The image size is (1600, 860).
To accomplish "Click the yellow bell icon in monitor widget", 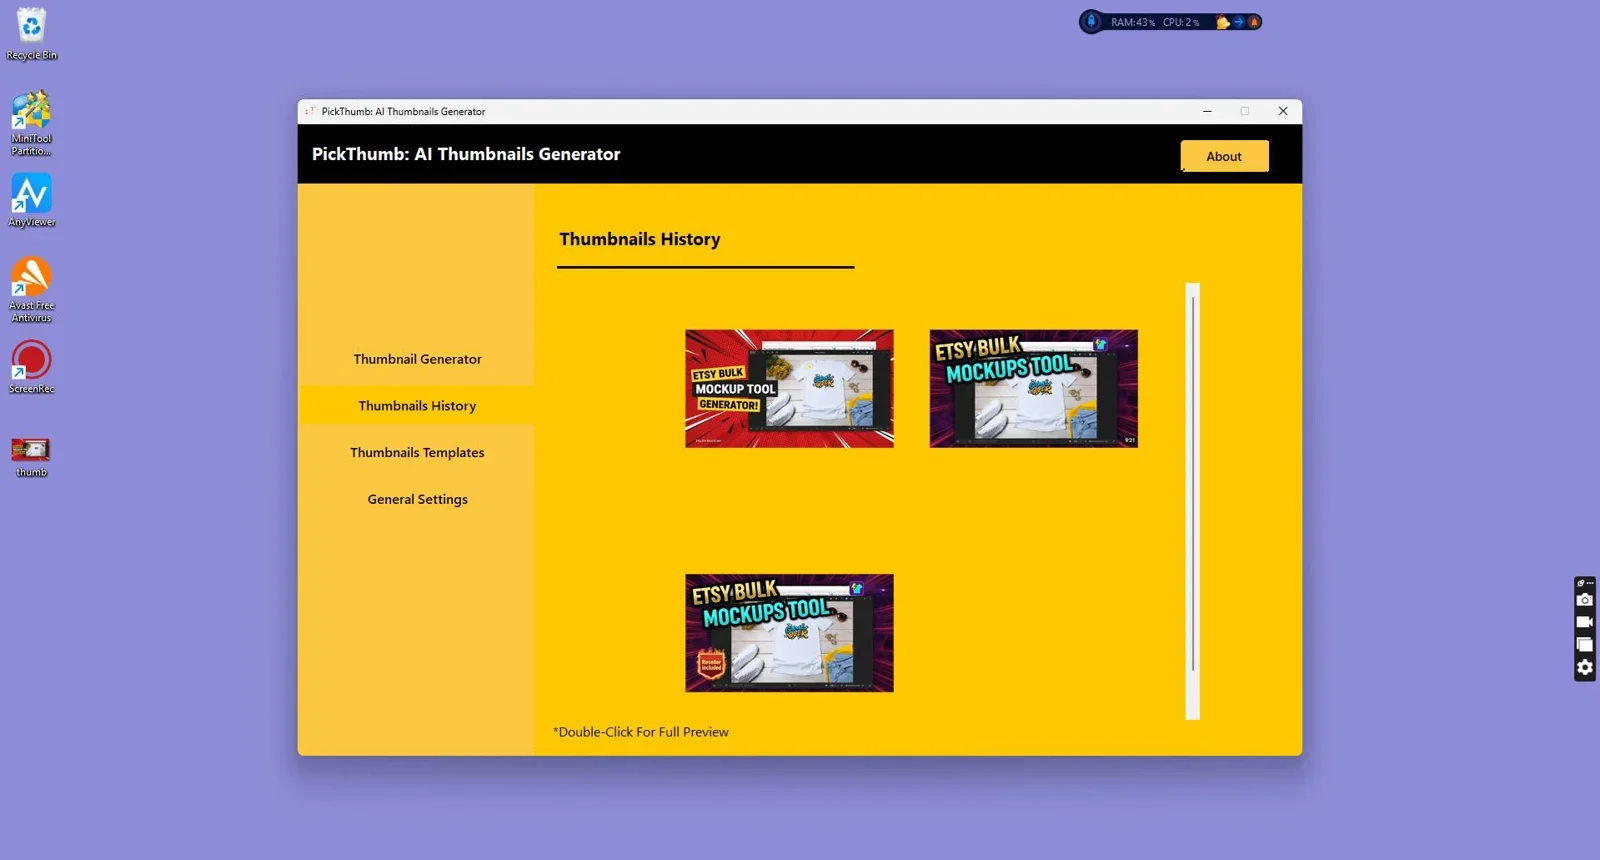I will pos(1222,22).
